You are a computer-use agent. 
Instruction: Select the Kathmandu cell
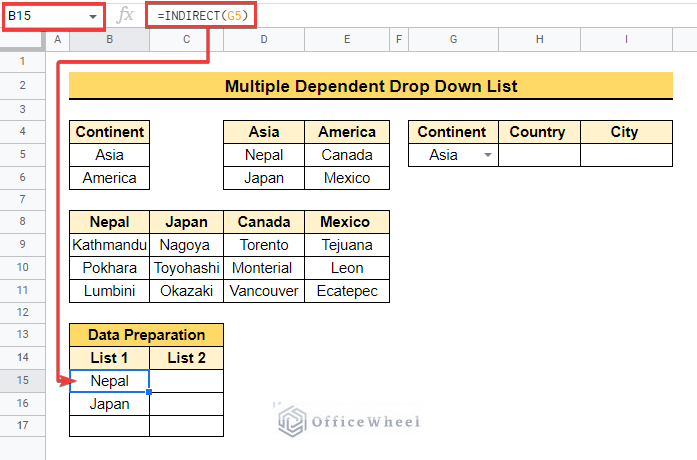coord(109,245)
